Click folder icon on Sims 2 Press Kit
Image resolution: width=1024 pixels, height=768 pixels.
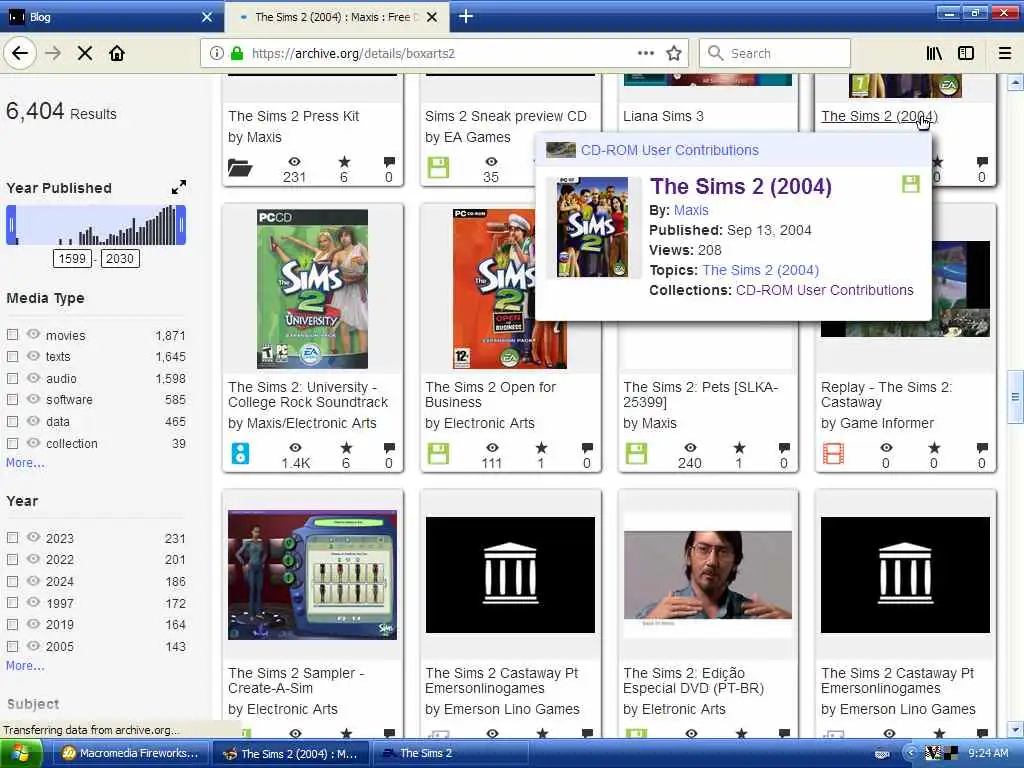[x=240, y=168]
